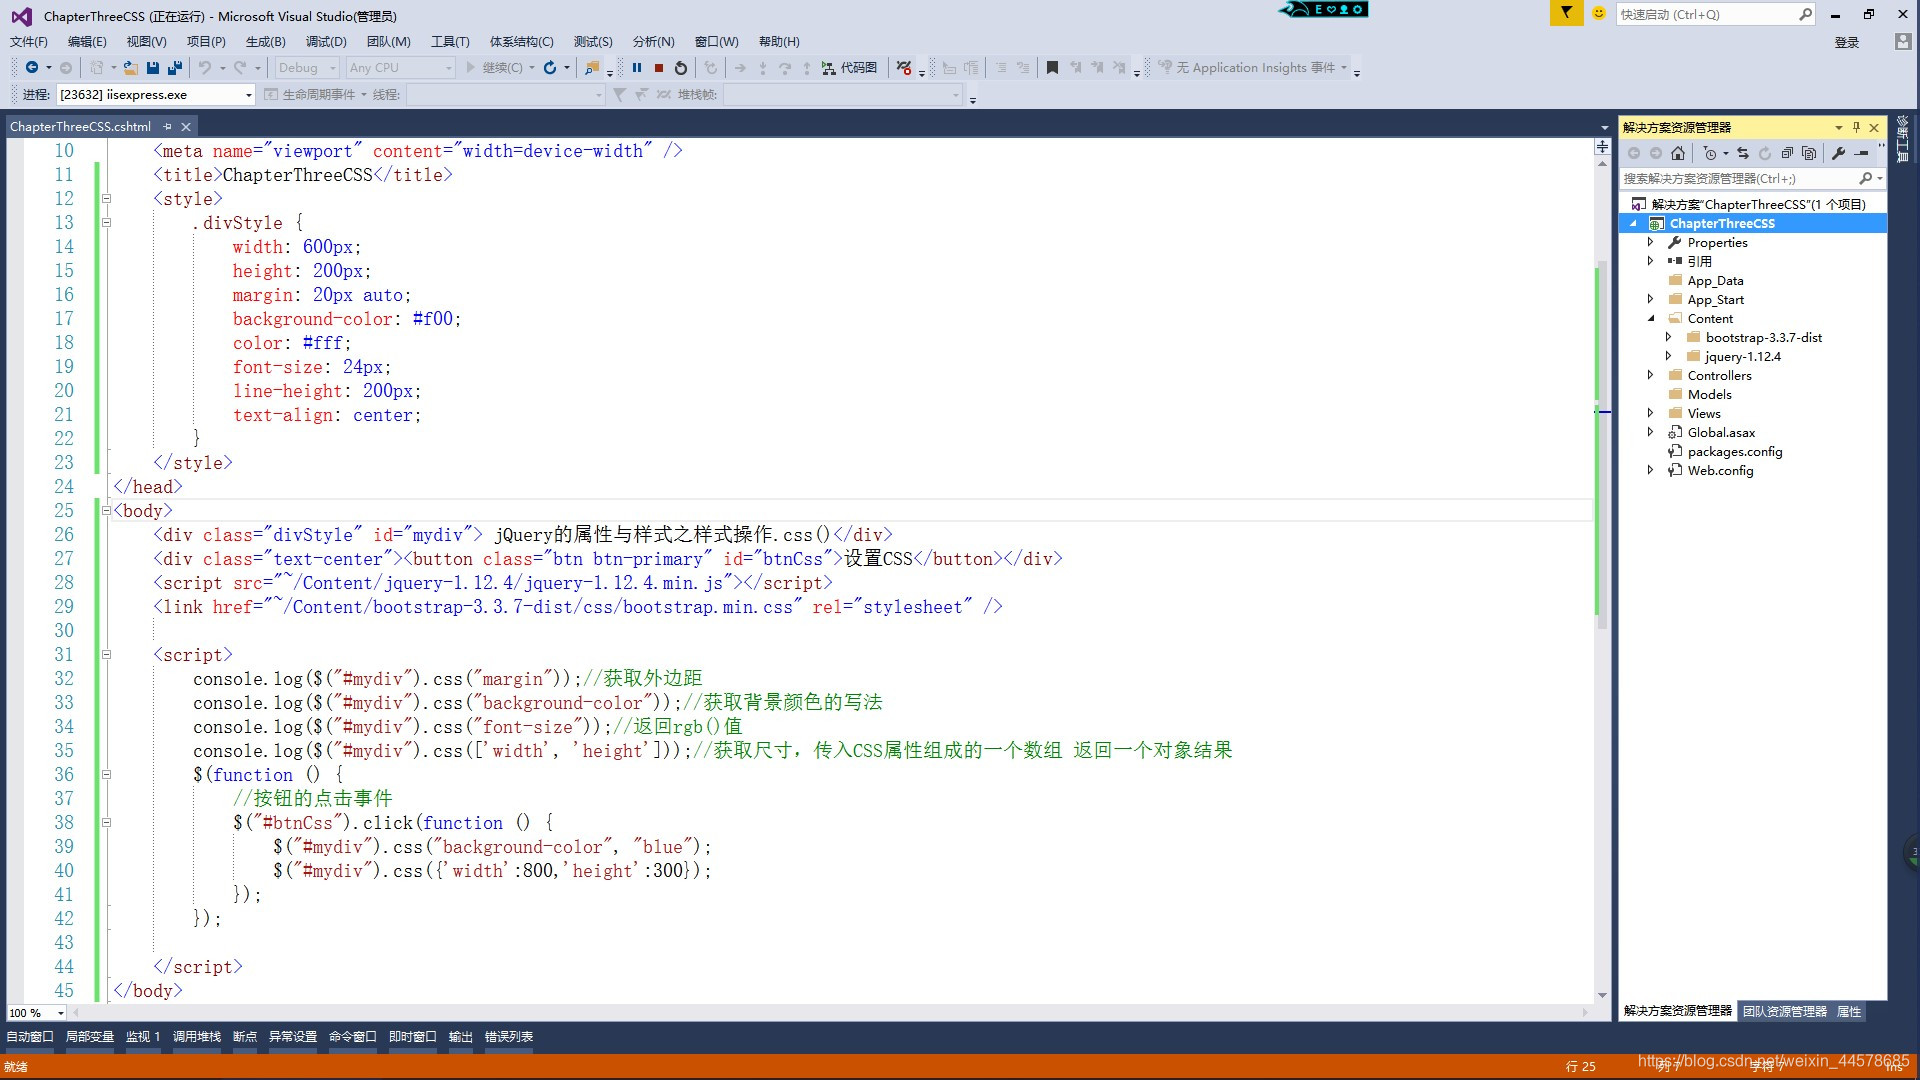
Task: Collapse the $(function outline at line 36
Action: (x=106, y=774)
